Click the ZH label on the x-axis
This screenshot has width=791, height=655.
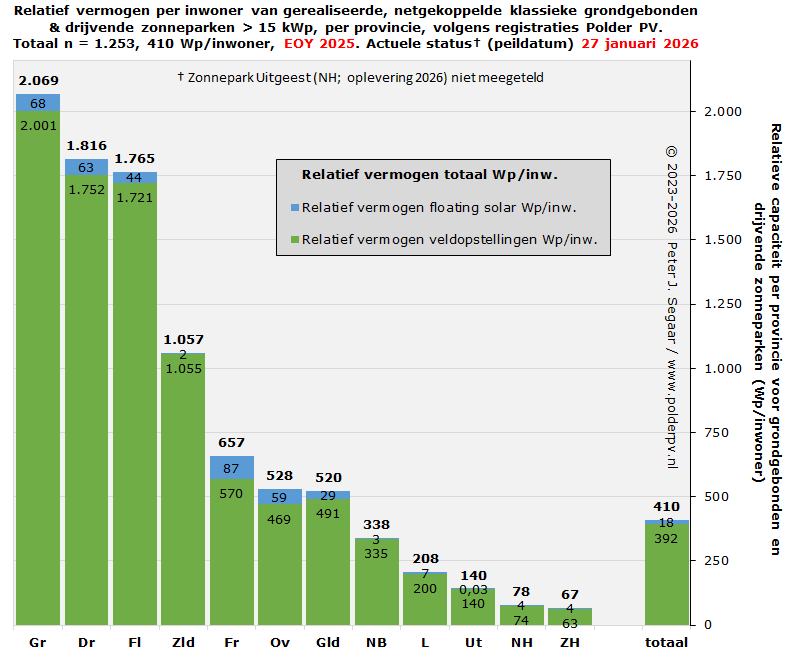570,642
